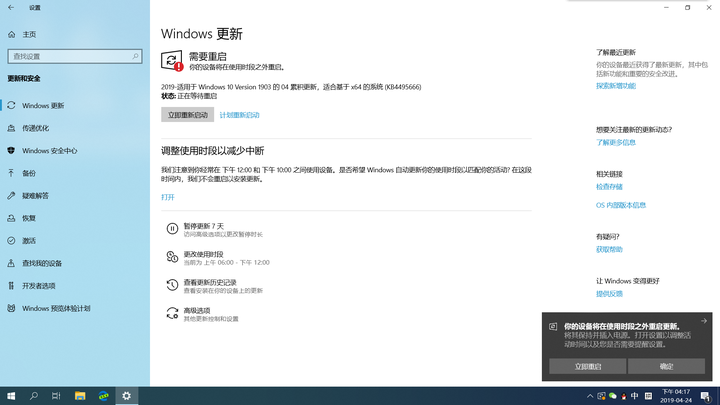Expand the hidden tray icons chevron
Screen dimensions: 720x405
[590, 396]
